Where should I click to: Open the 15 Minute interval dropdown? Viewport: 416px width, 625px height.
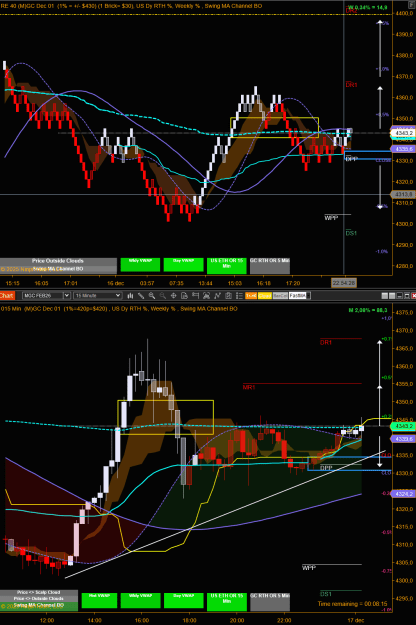pos(98,295)
